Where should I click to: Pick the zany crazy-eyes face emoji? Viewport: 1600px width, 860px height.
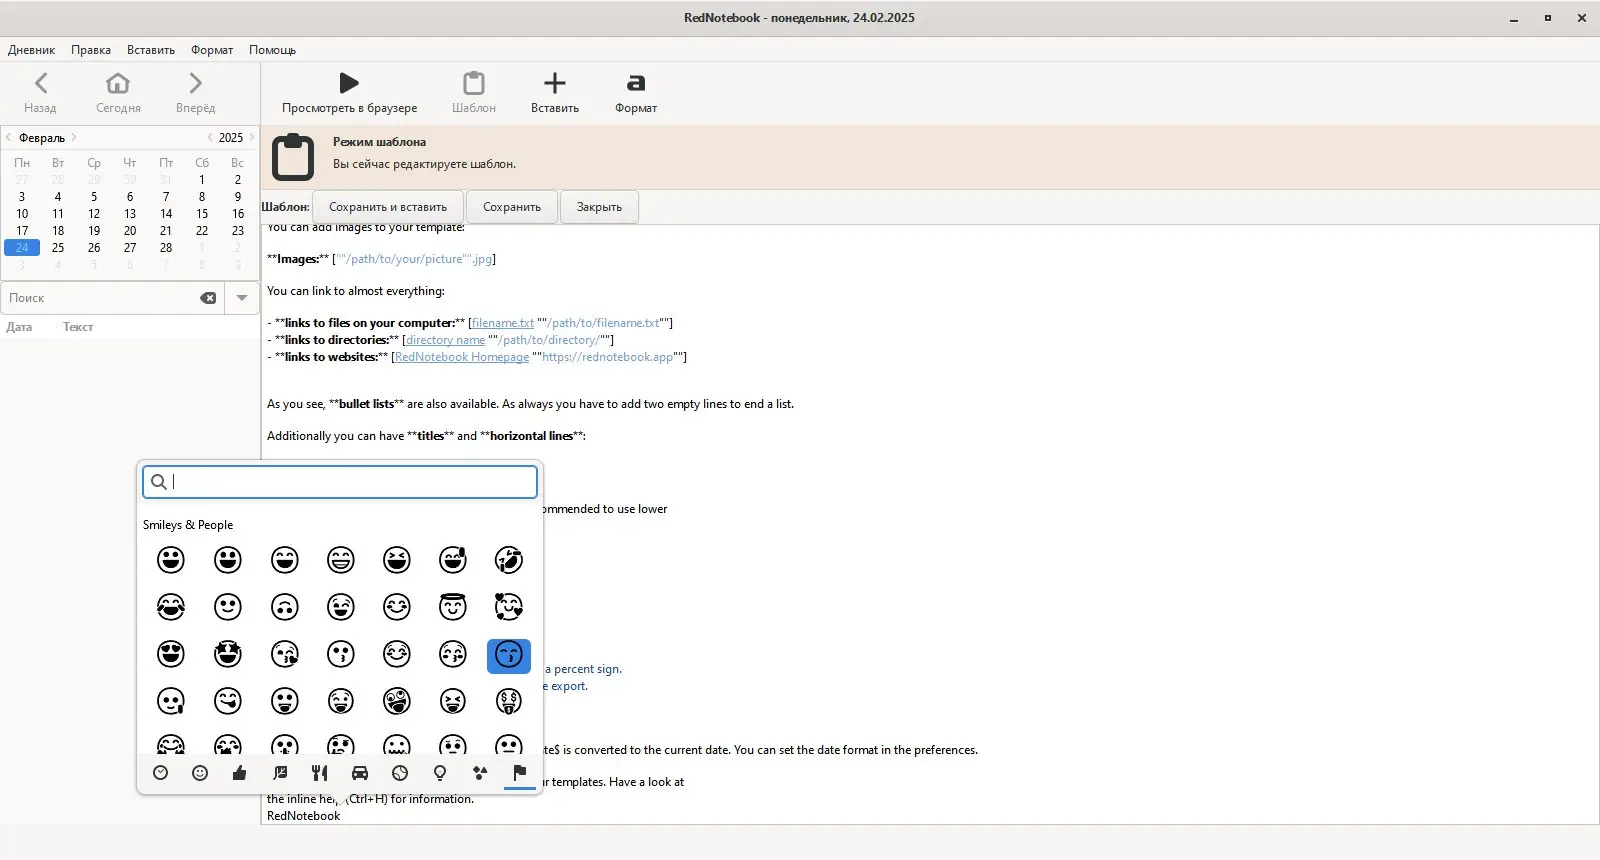pos(397,701)
